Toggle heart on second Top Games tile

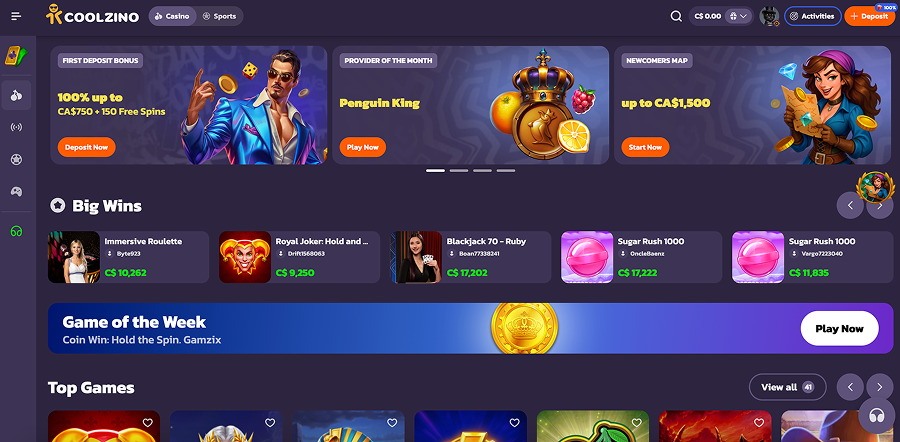tap(270, 423)
